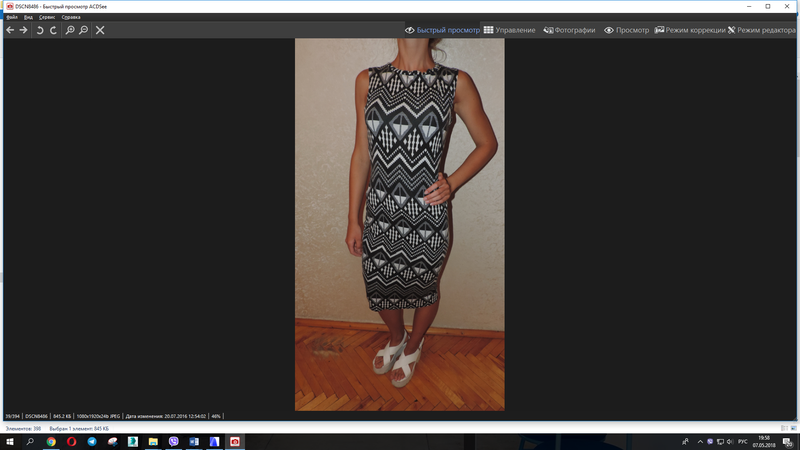Go to next image with right arrow
This screenshot has height=450, width=800.
pyautogui.click(x=23, y=30)
